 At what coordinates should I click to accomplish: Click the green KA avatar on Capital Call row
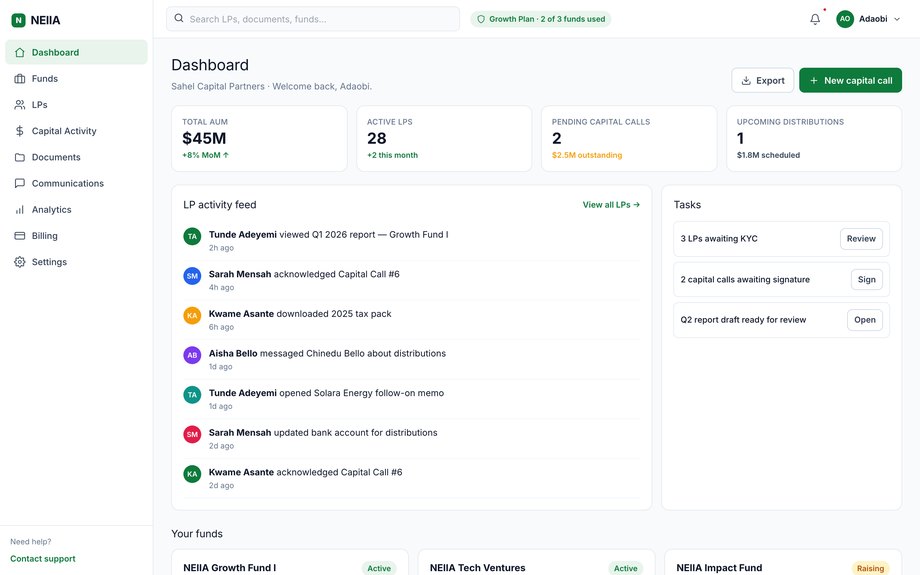tap(192, 473)
